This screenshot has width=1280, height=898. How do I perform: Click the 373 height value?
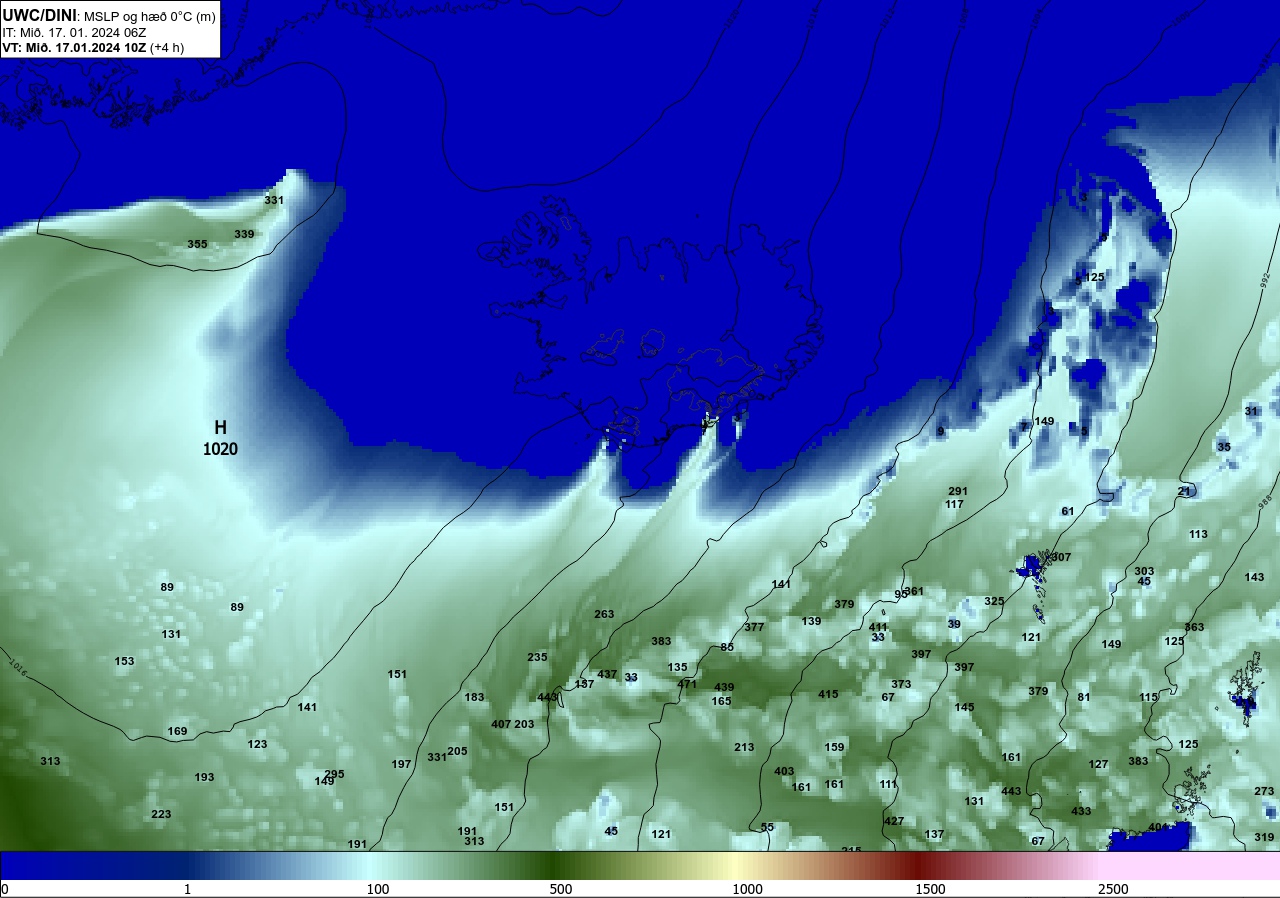[901, 684]
